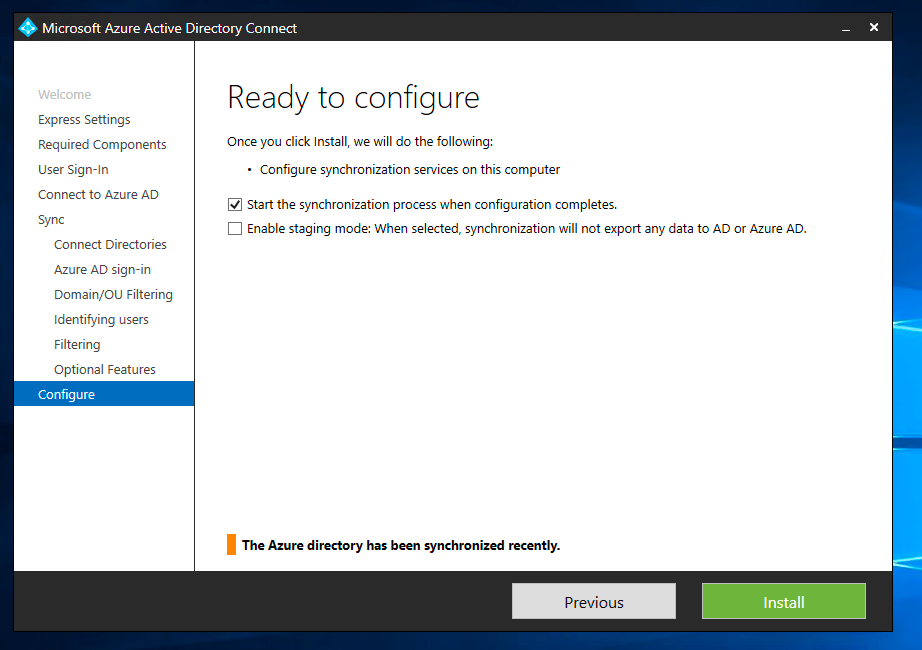Open Optional Features sub-step
This screenshot has height=650, width=922.
pos(105,369)
